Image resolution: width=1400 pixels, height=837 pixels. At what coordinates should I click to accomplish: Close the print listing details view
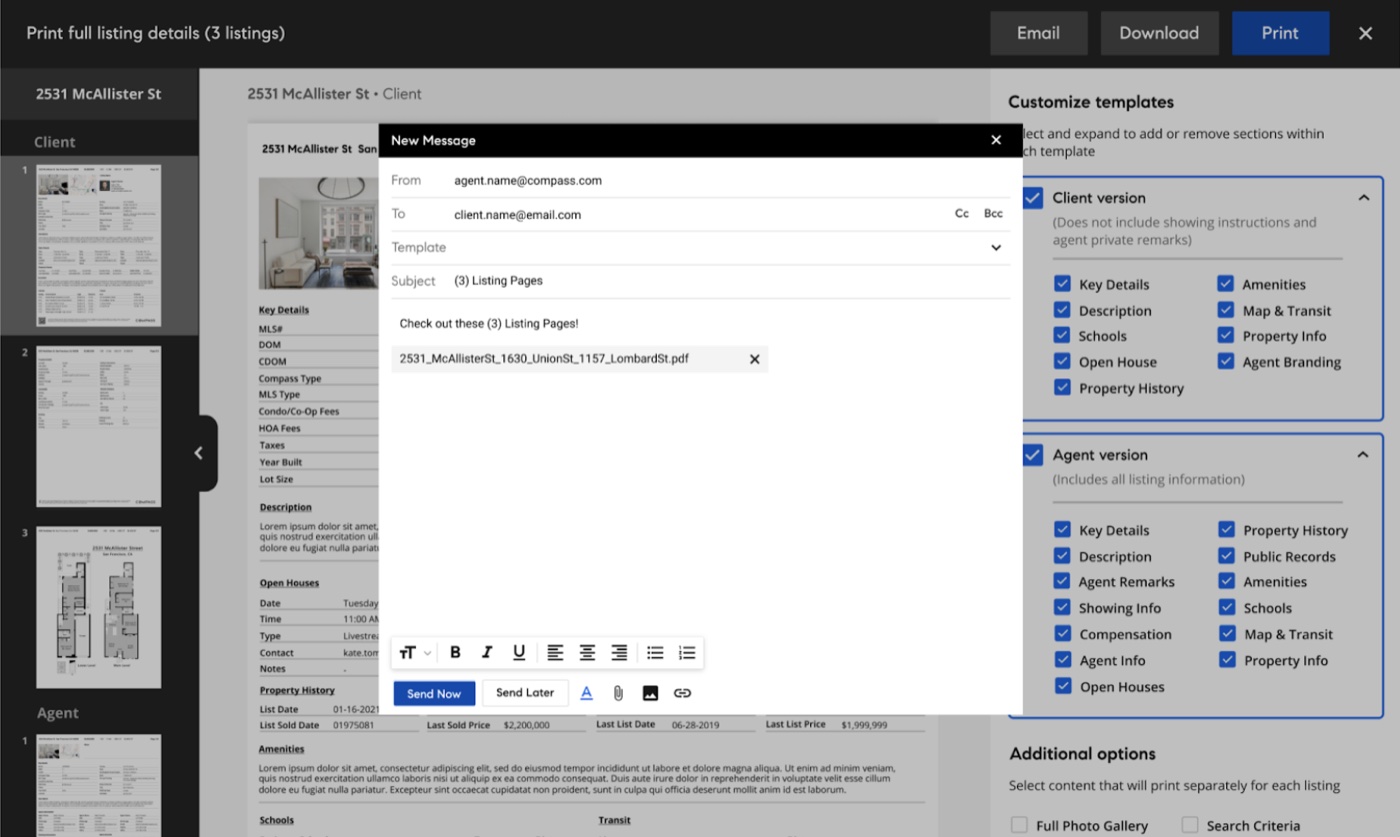coord(1366,33)
